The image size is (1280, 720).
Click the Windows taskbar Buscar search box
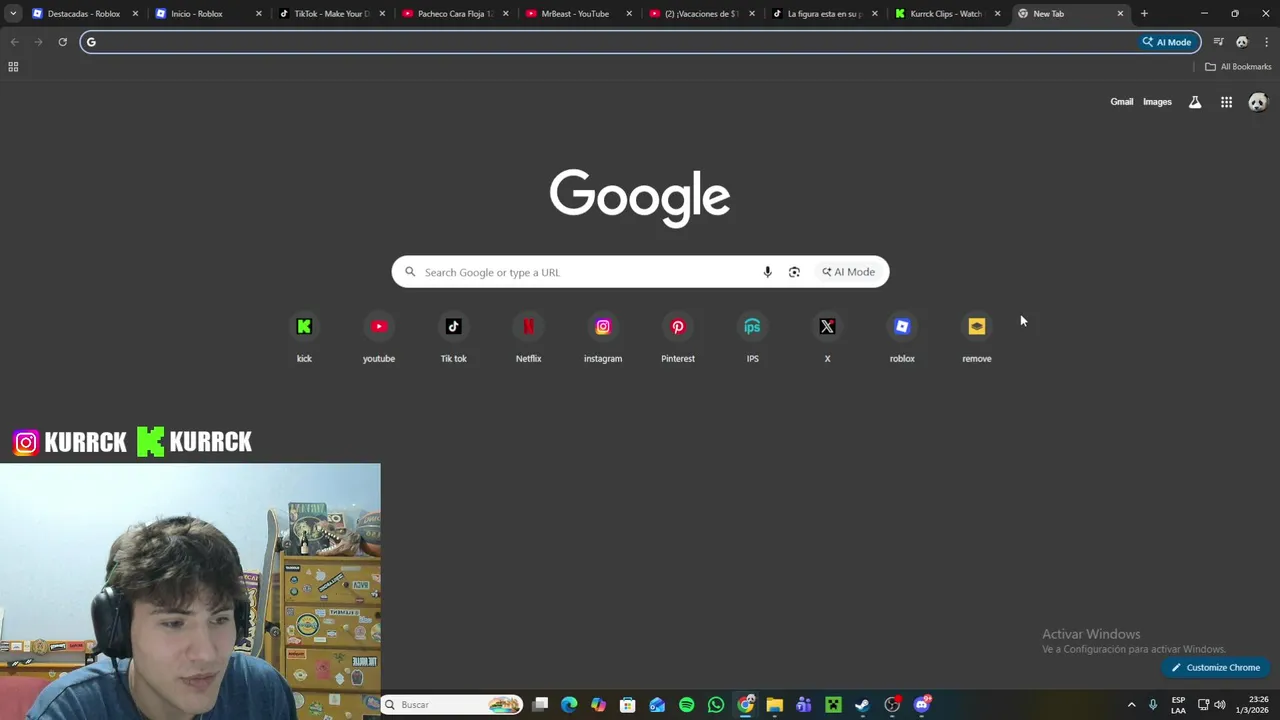click(x=453, y=705)
